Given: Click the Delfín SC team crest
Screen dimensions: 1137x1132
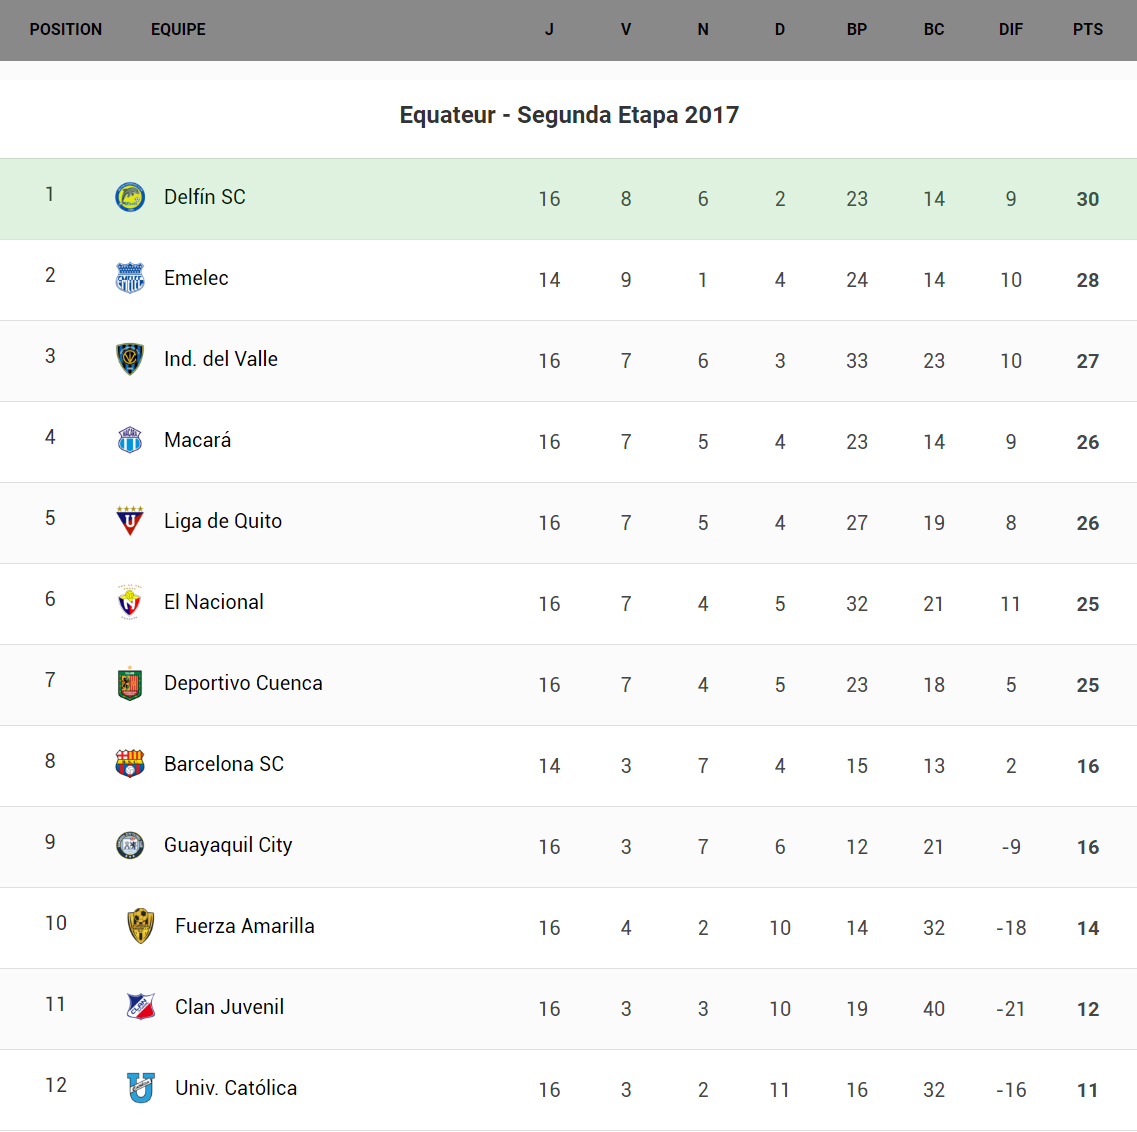Looking at the screenshot, I should [x=130, y=197].
